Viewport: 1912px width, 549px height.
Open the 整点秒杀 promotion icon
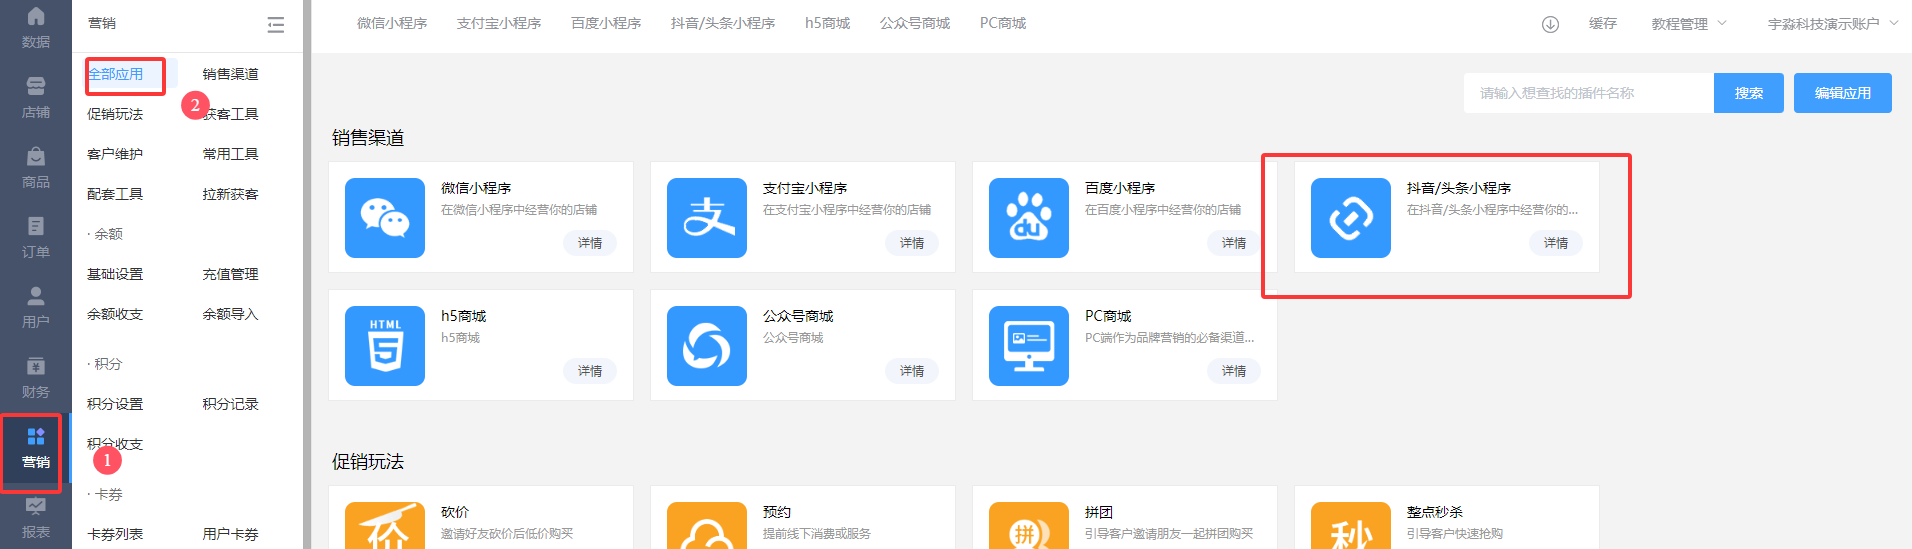coord(1351,525)
